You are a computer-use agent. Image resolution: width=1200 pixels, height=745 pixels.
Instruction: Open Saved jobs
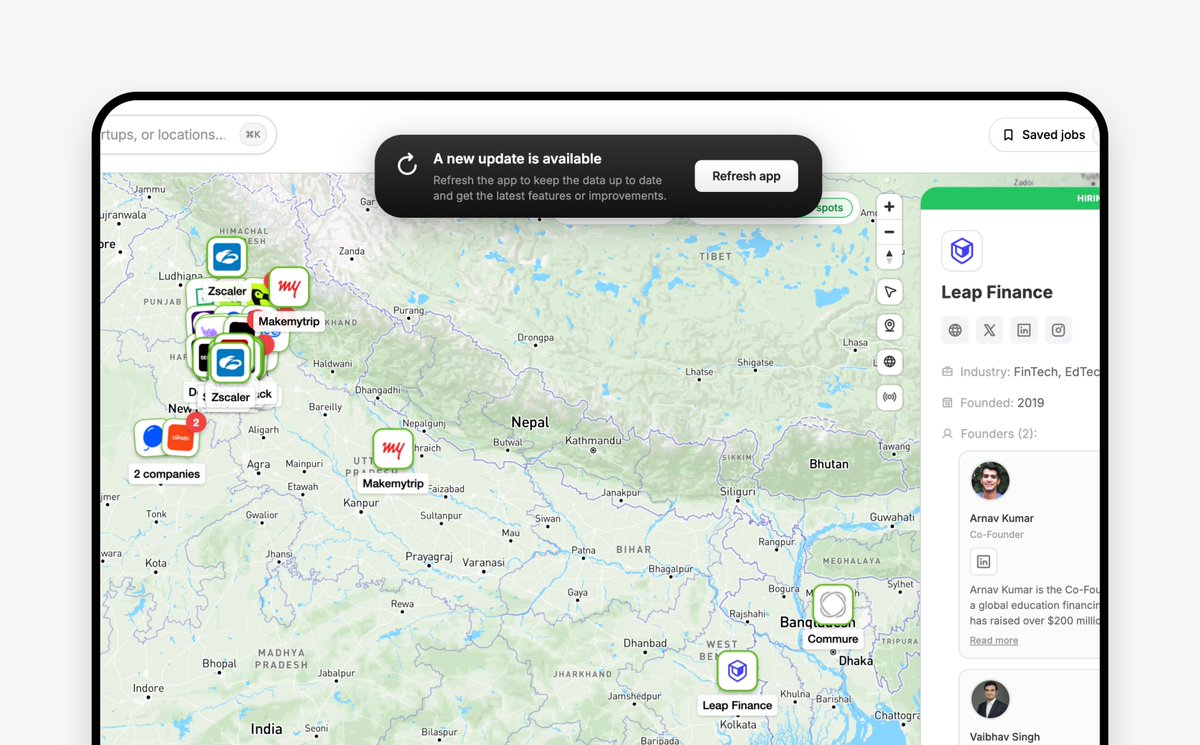[x=1044, y=135]
